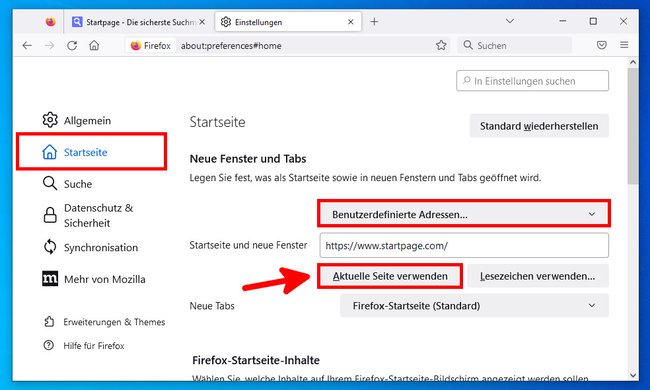The height and width of the screenshot is (390, 650).
Task: Close the Startpage tab
Action: pos(202,22)
